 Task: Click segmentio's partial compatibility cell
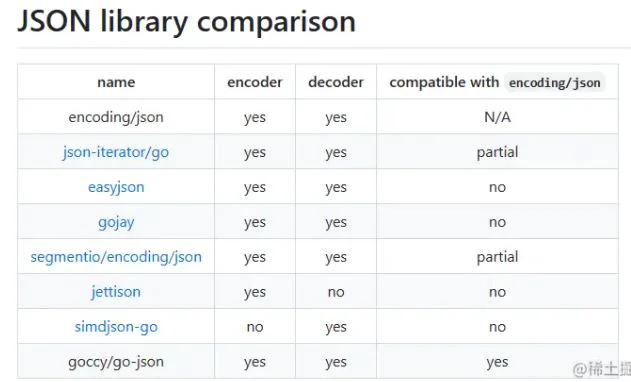click(497, 257)
